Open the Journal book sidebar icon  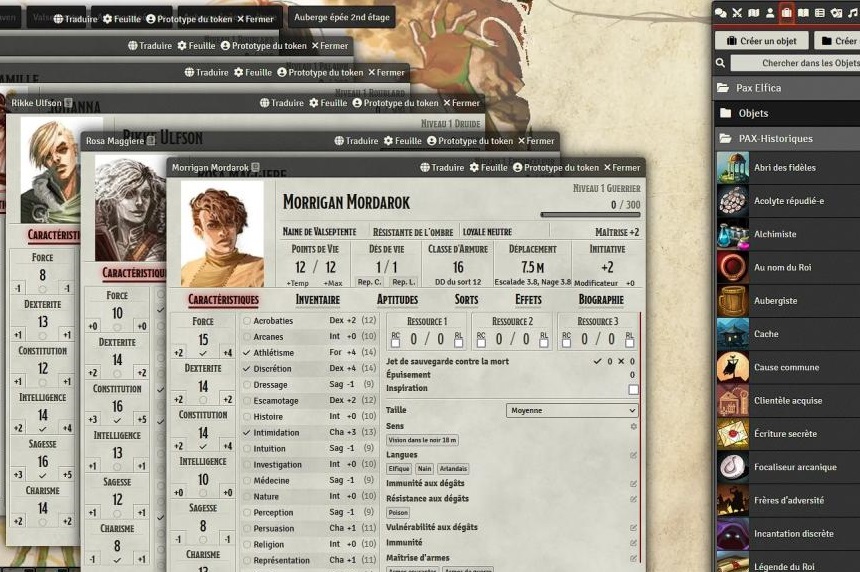(x=803, y=12)
